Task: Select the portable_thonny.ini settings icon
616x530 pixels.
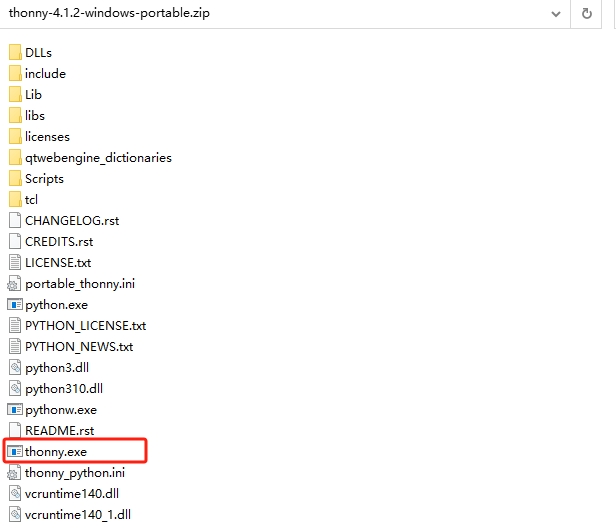Action: point(14,284)
